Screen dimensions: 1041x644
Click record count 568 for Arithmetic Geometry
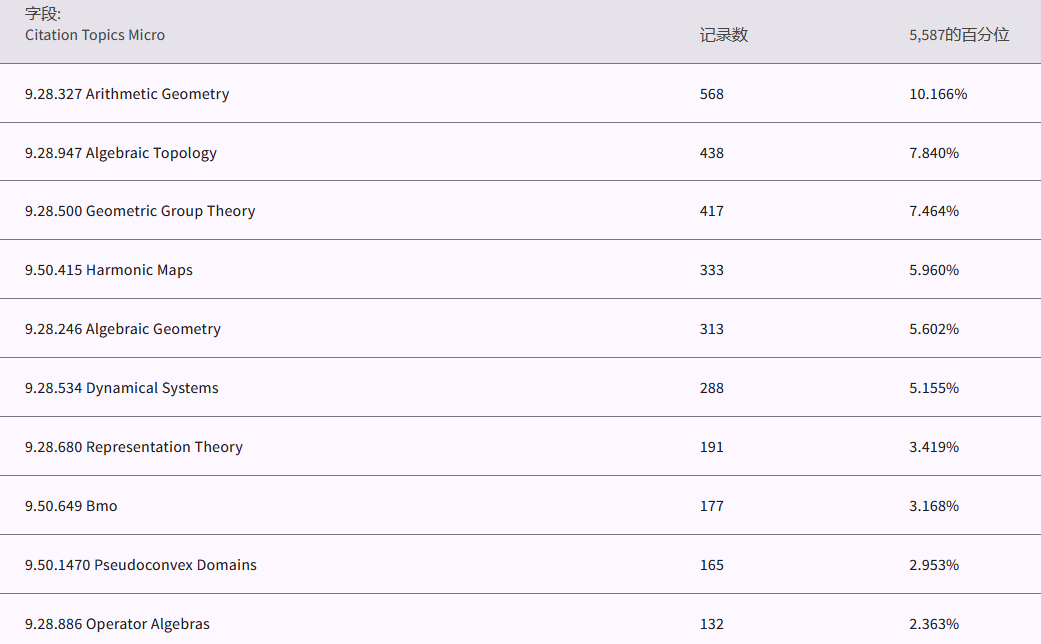(712, 94)
